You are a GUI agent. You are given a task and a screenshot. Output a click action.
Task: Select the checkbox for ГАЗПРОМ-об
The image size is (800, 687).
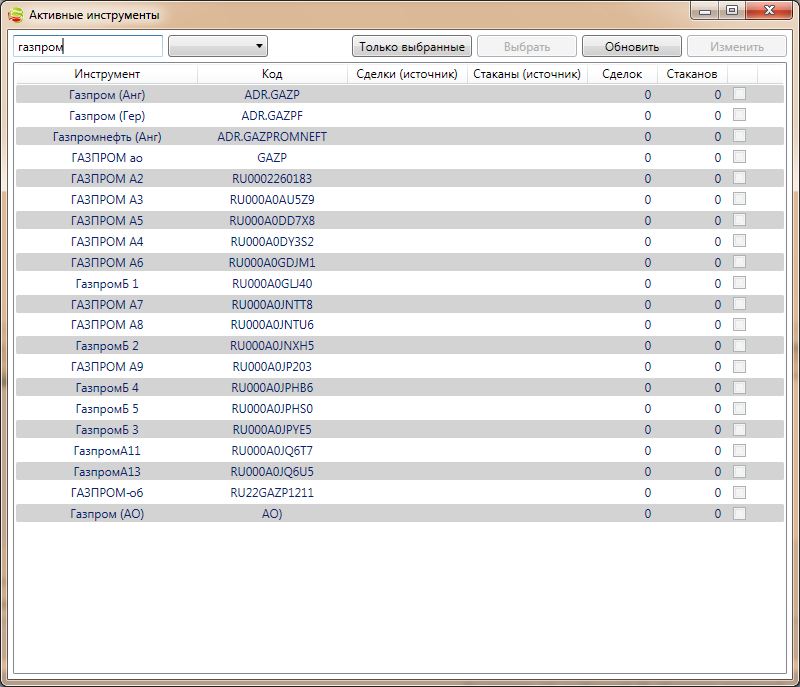pyautogui.click(x=739, y=492)
